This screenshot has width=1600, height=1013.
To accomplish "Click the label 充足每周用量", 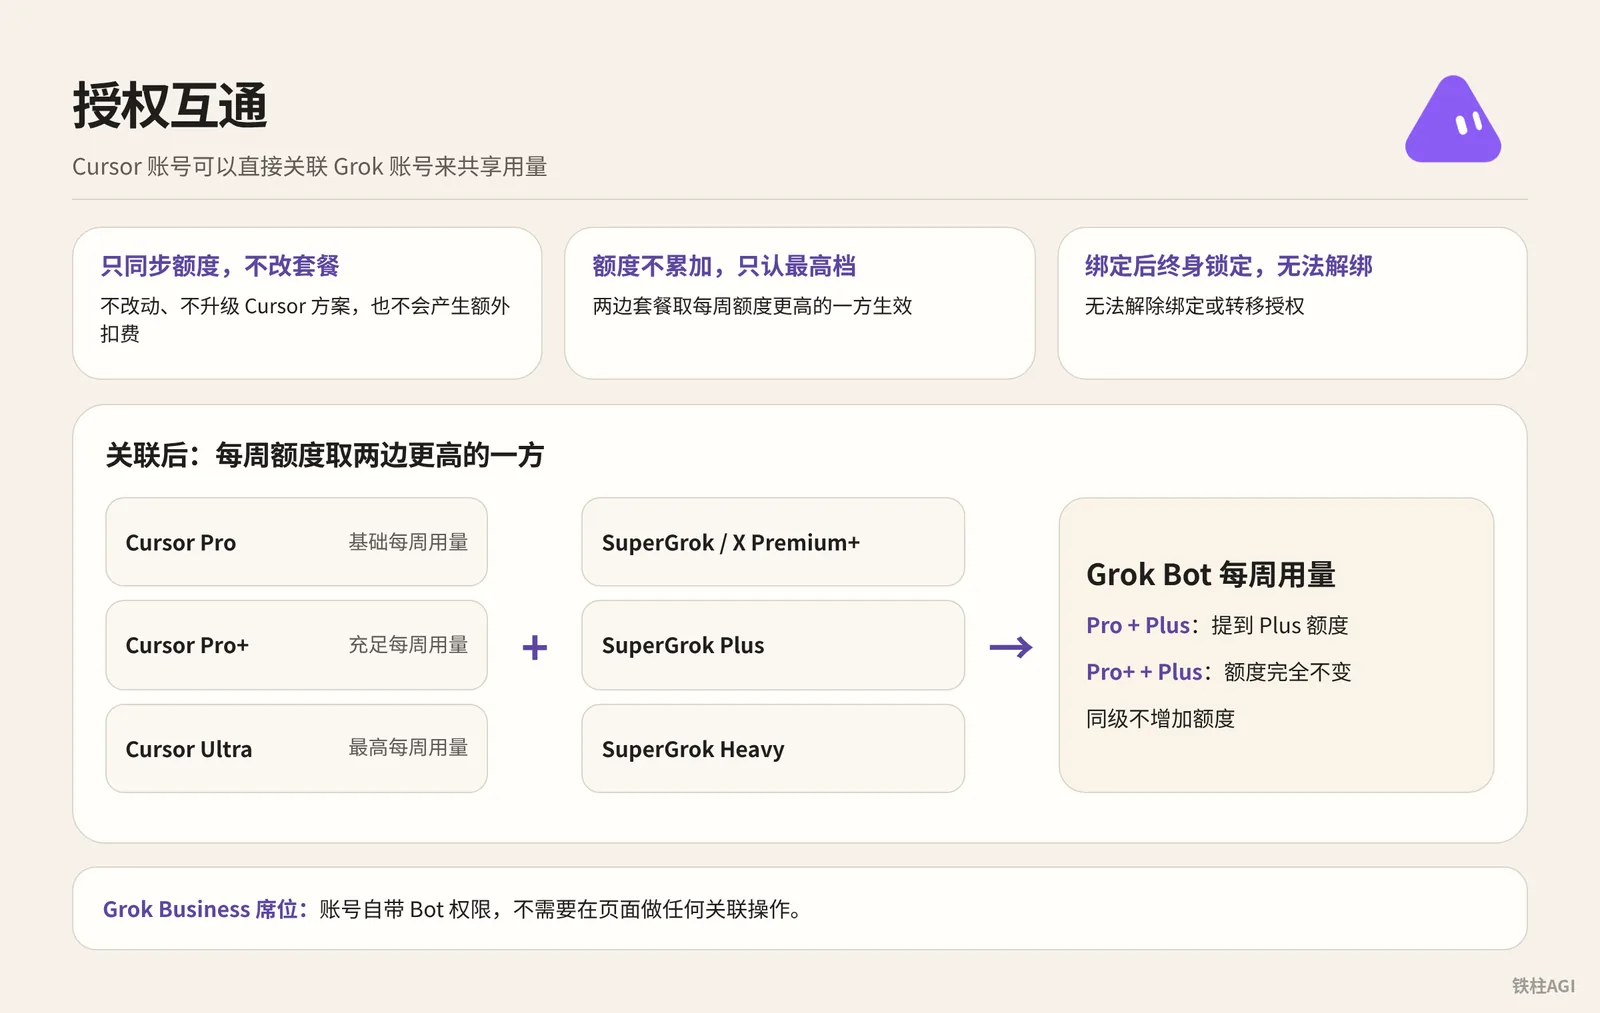I will [x=408, y=645].
